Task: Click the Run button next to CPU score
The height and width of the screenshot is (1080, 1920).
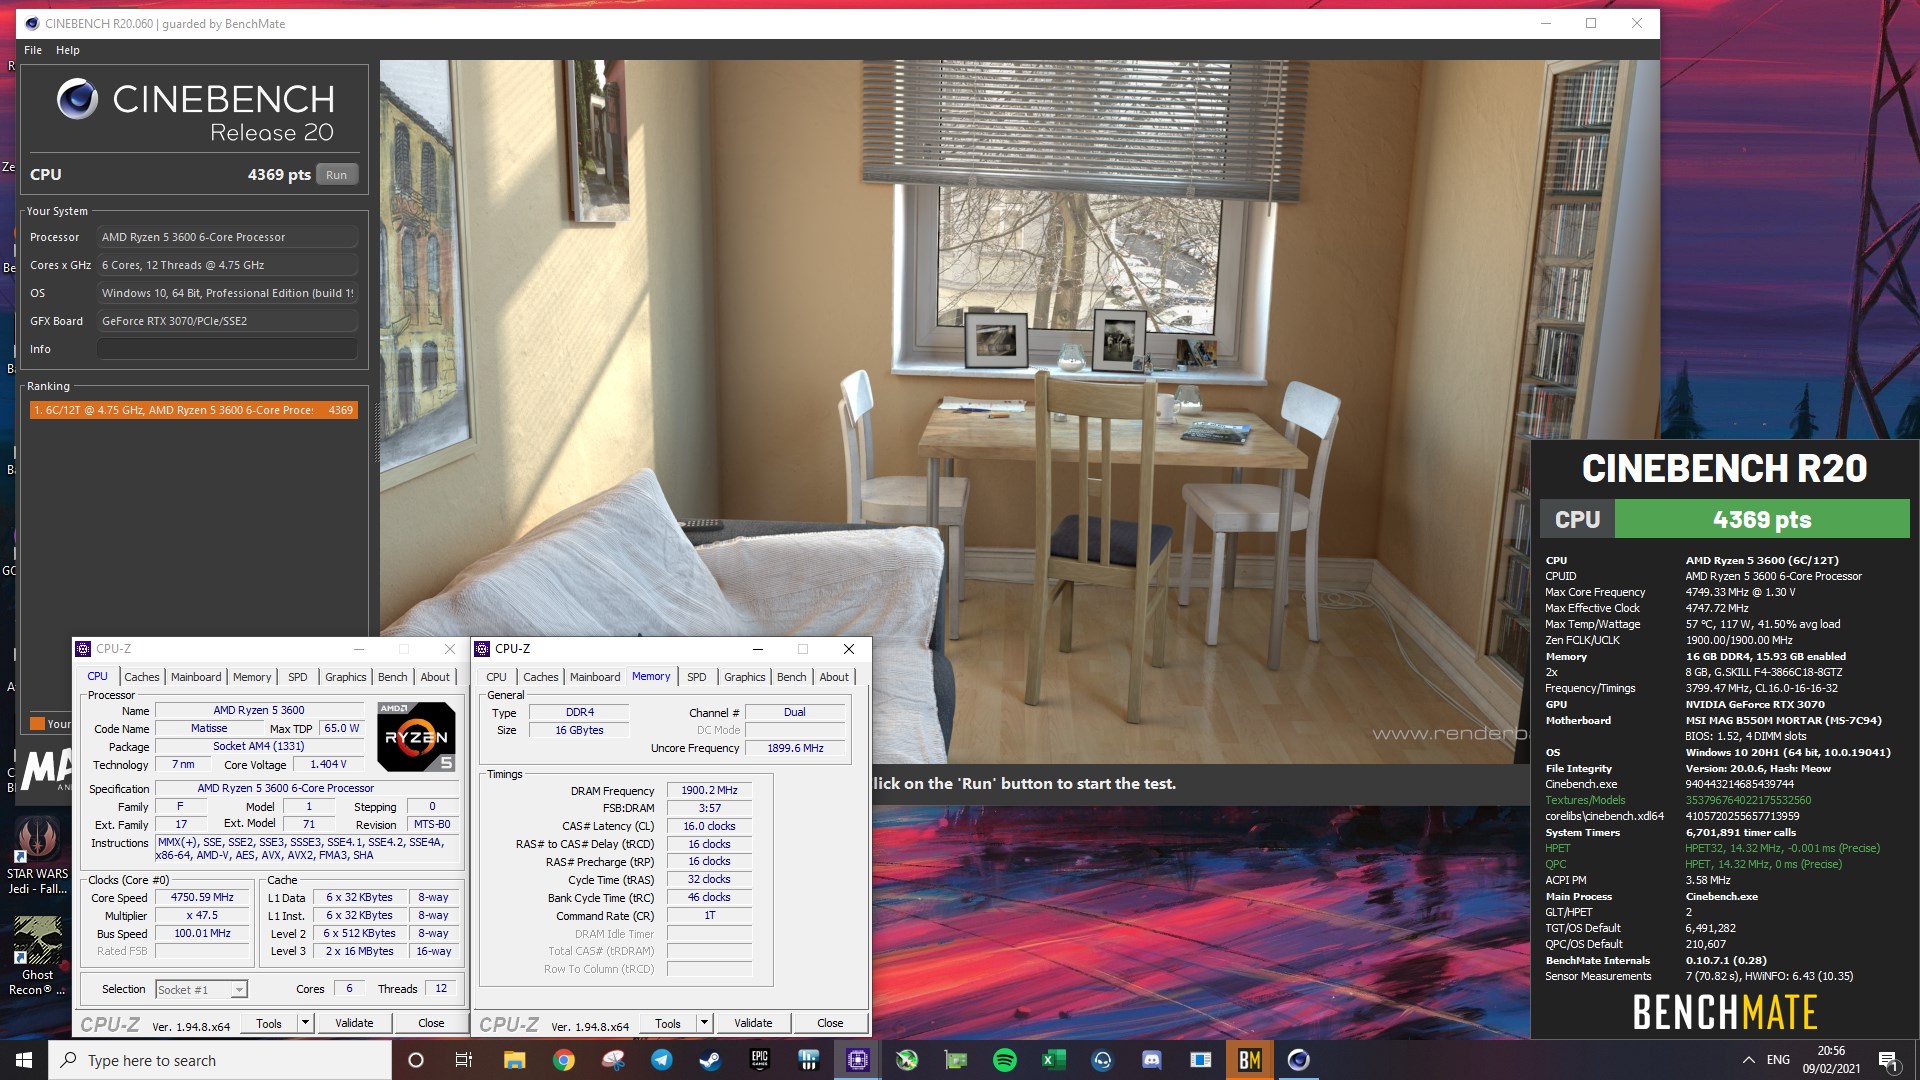Action: pos(337,175)
